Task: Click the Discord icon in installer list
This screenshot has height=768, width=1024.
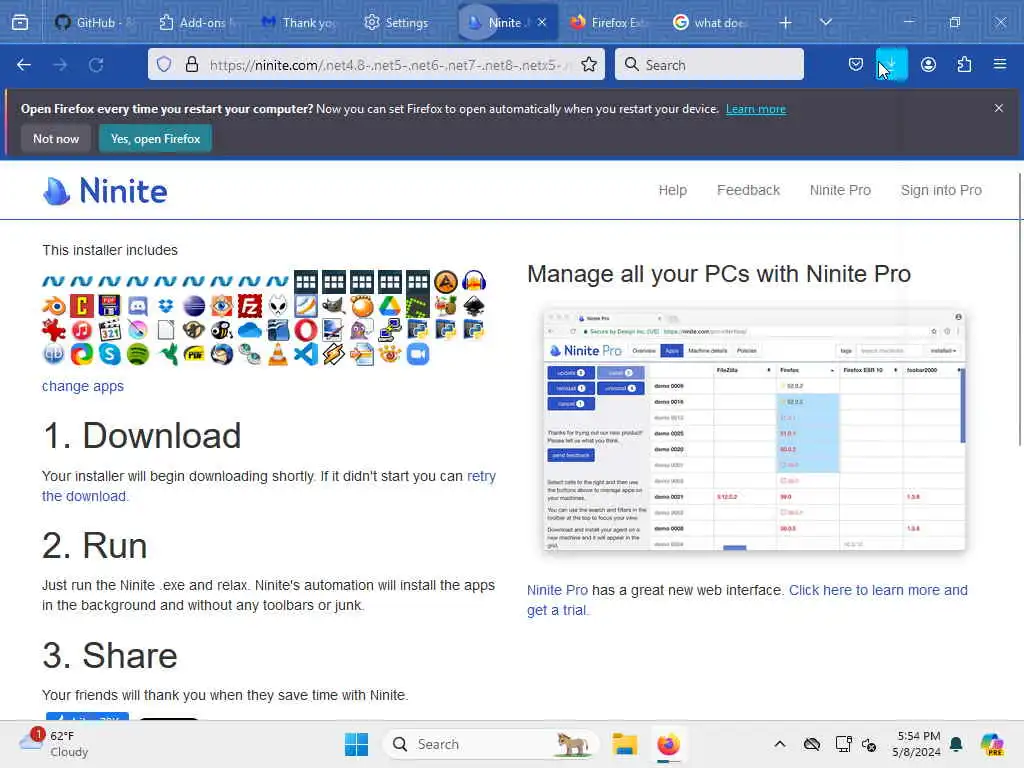Action: pyautogui.click(x=138, y=306)
